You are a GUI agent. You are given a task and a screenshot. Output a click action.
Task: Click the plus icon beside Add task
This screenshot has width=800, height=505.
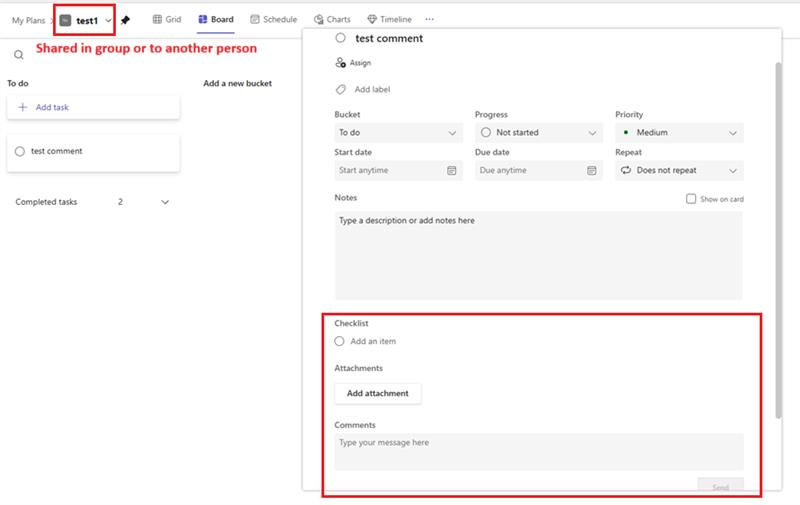(x=22, y=107)
